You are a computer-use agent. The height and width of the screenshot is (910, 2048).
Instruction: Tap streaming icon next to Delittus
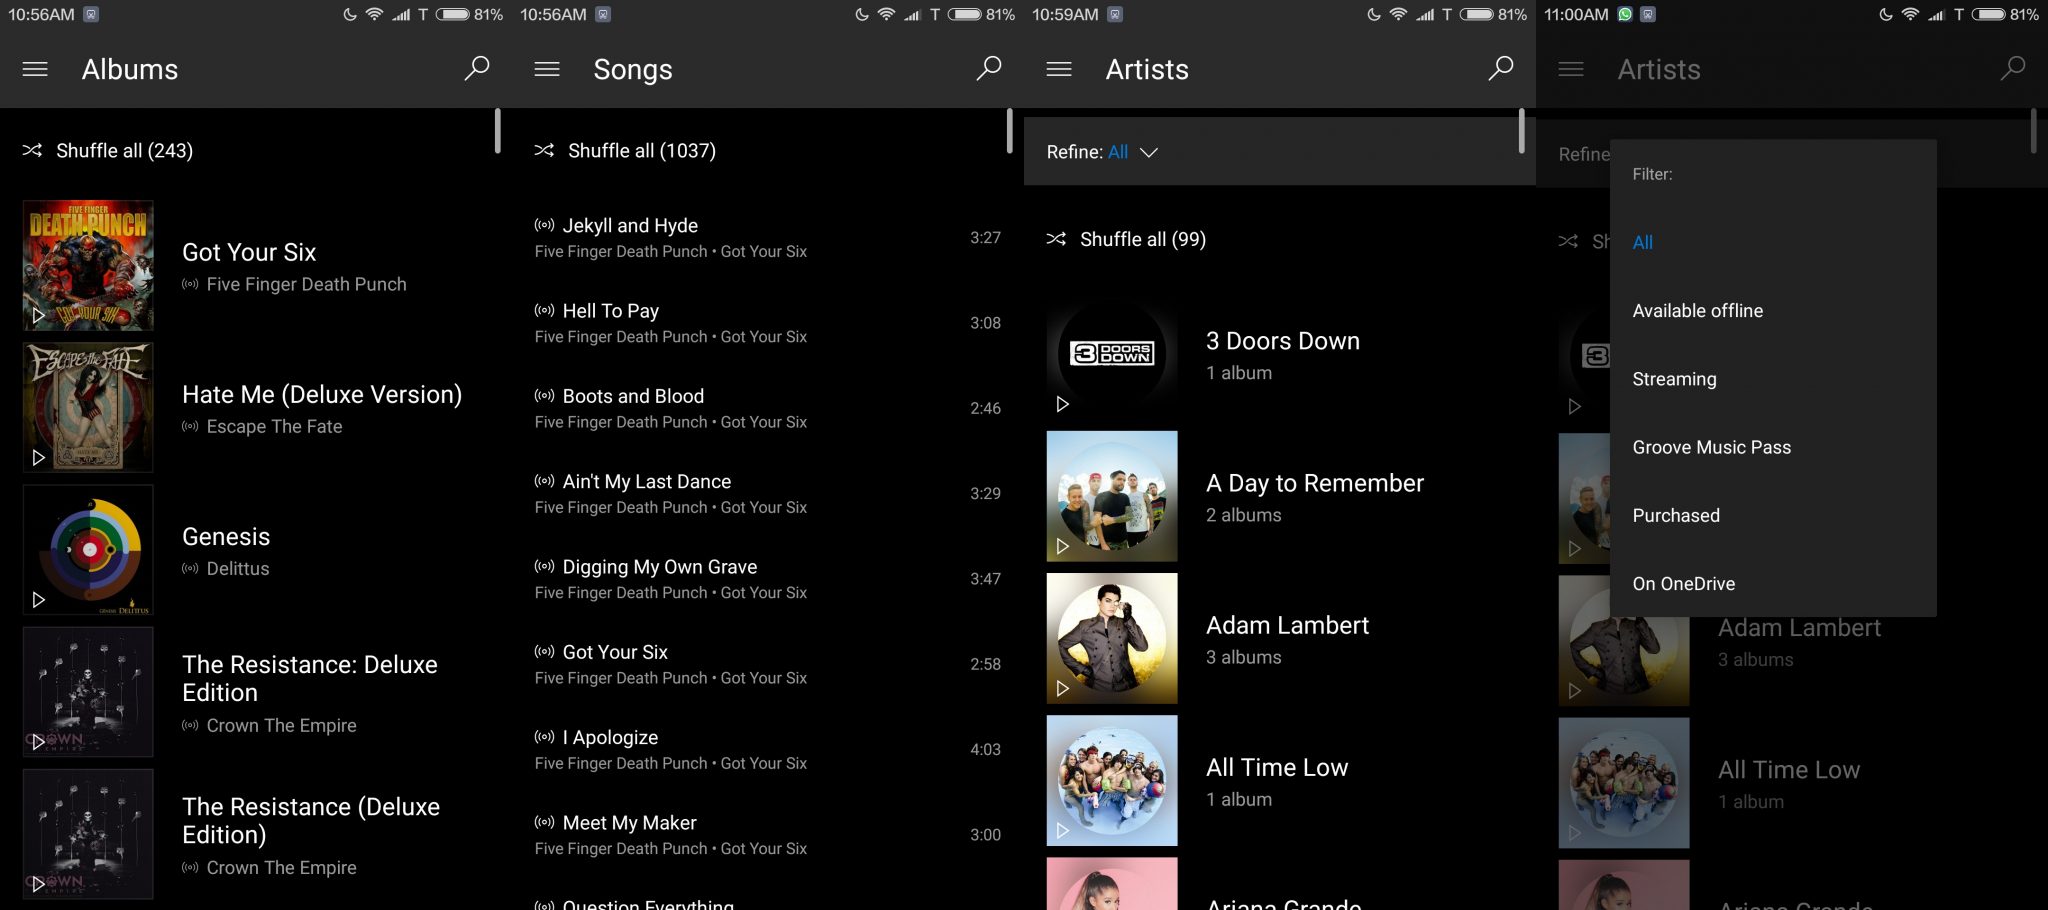click(x=190, y=568)
